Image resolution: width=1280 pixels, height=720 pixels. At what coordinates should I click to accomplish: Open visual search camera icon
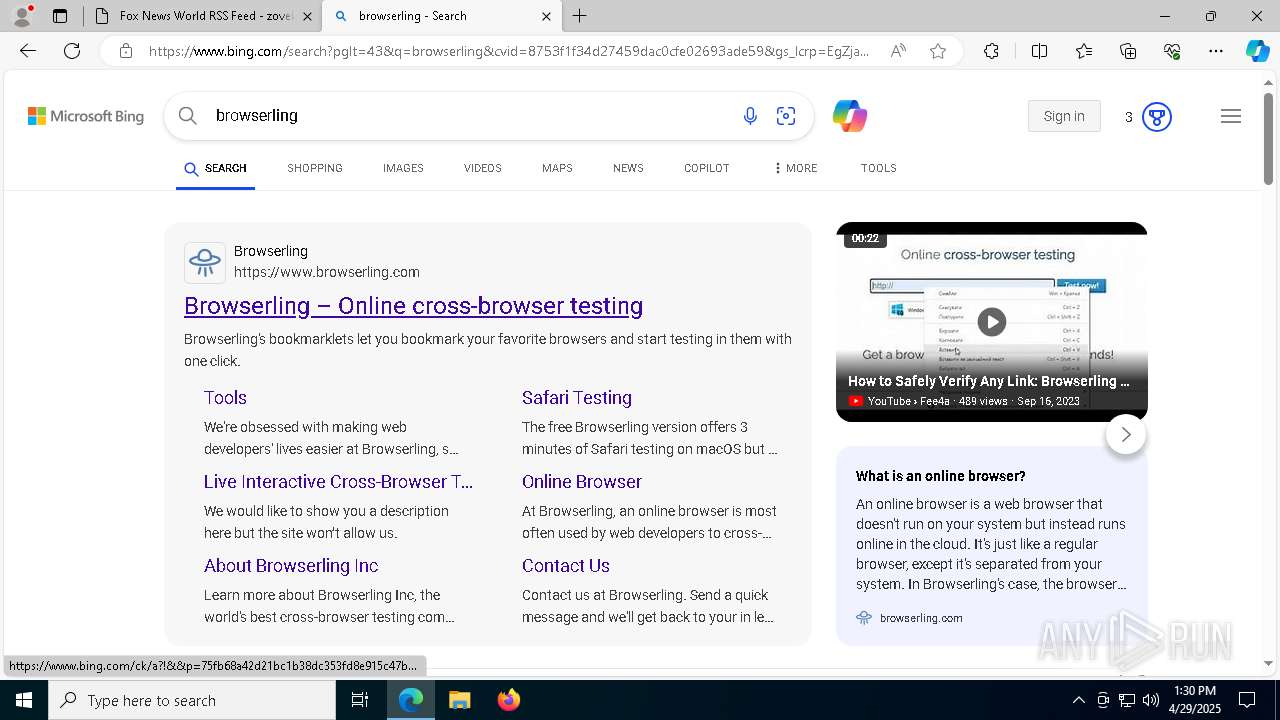click(786, 116)
